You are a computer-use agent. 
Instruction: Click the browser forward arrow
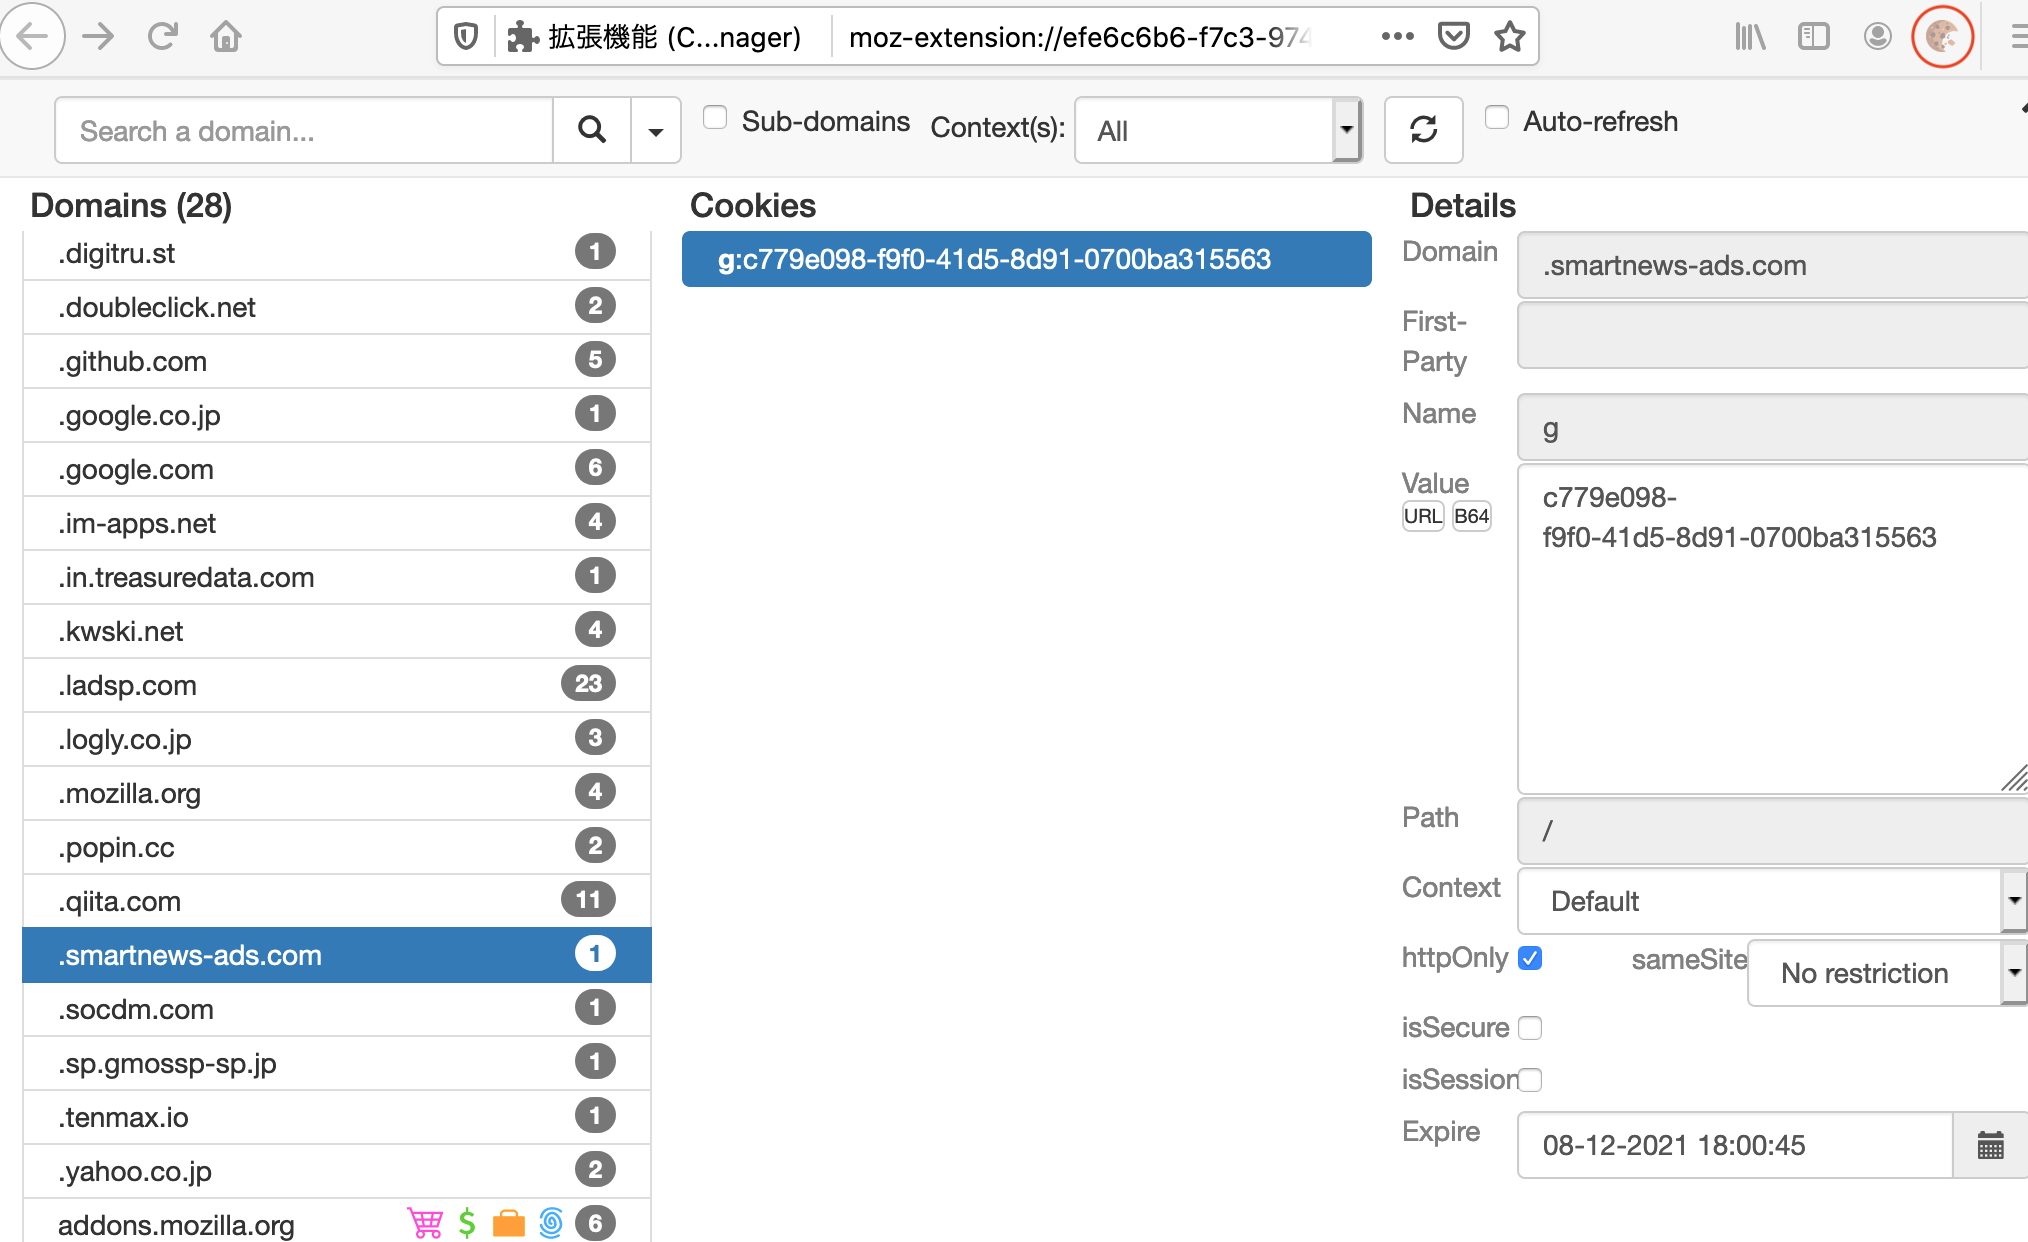(x=98, y=37)
